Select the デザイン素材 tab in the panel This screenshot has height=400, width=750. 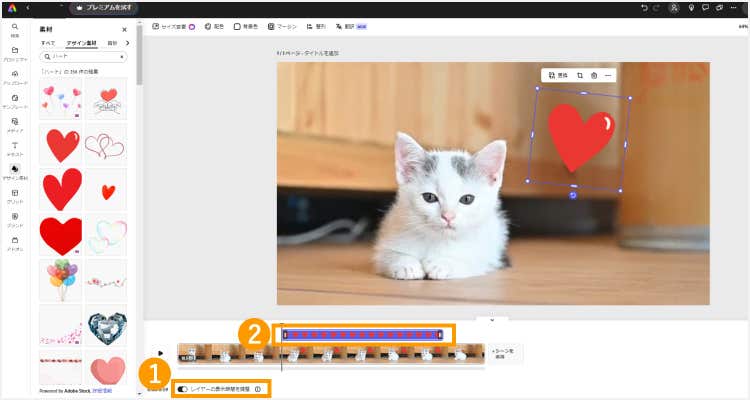tap(82, 43)
